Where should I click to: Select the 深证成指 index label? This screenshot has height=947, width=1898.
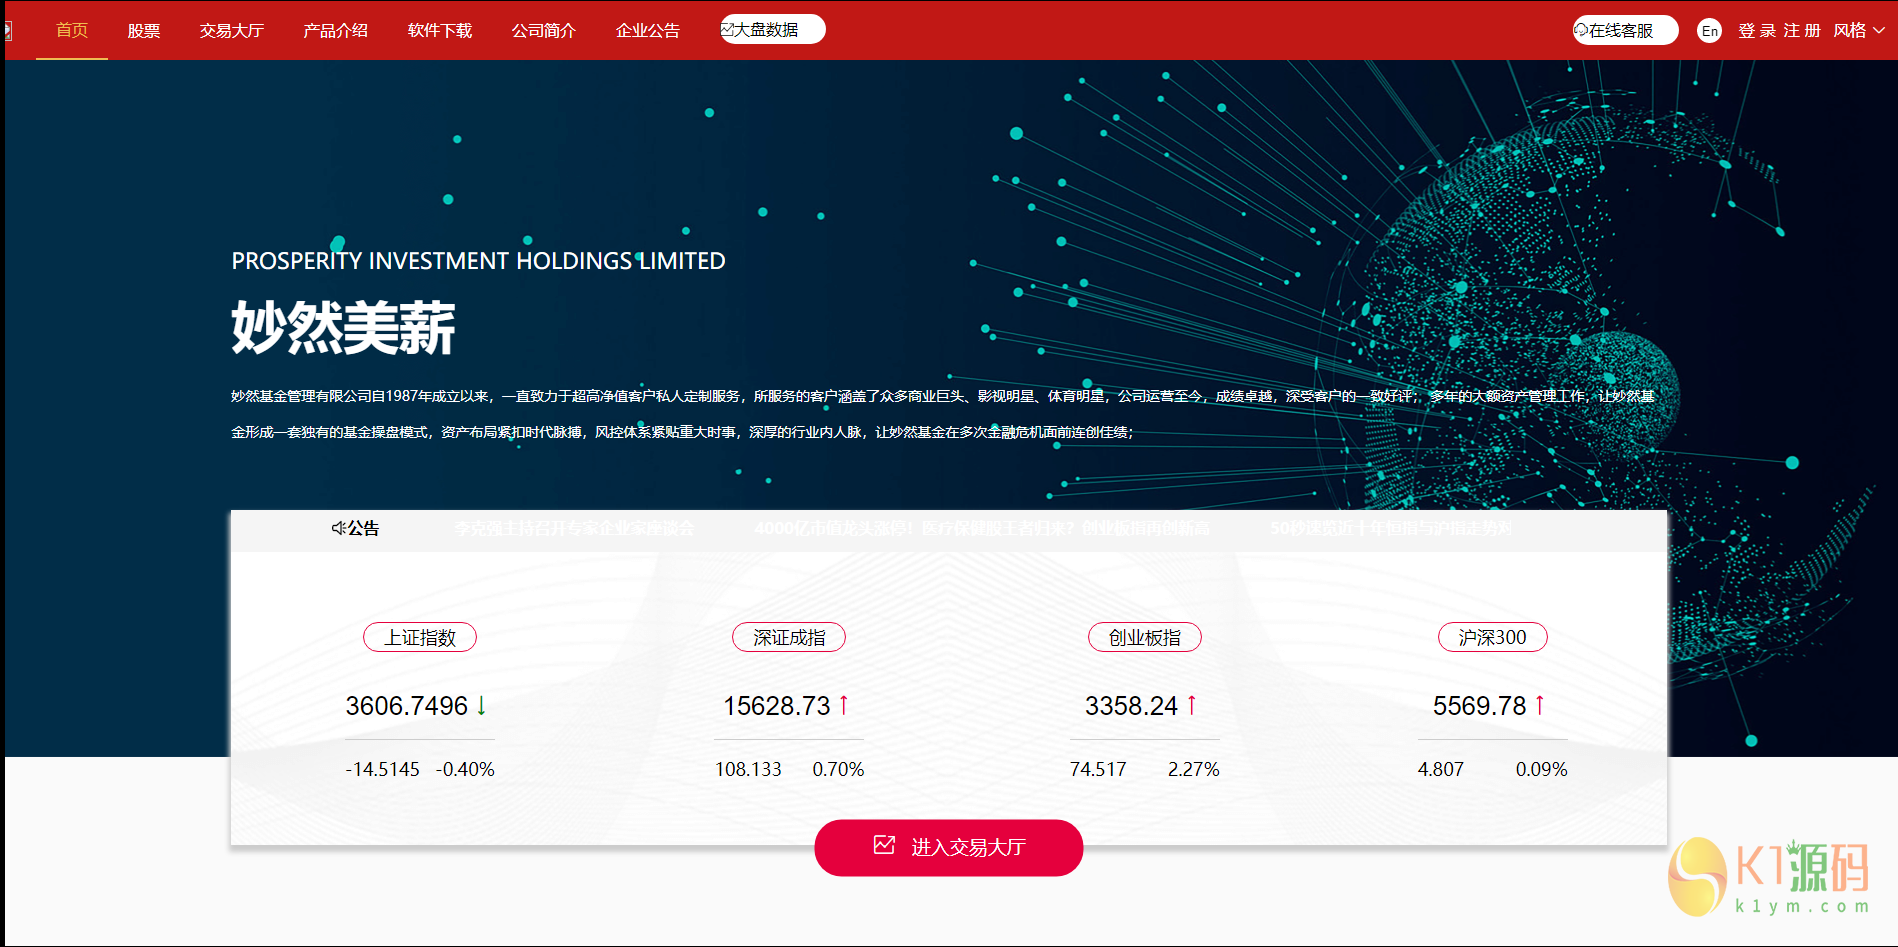click(789, 637)
